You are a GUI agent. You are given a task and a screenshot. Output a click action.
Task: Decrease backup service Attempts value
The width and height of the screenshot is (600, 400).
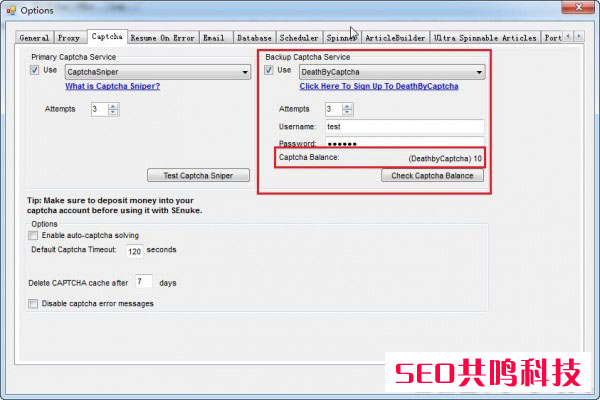point(347,112)
